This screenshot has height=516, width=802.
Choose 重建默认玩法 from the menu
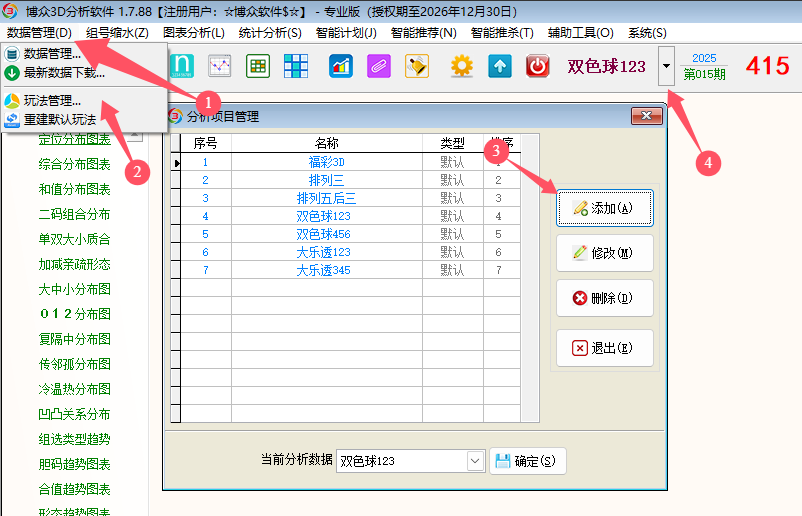pyautogui.click(x=60, y=119)
